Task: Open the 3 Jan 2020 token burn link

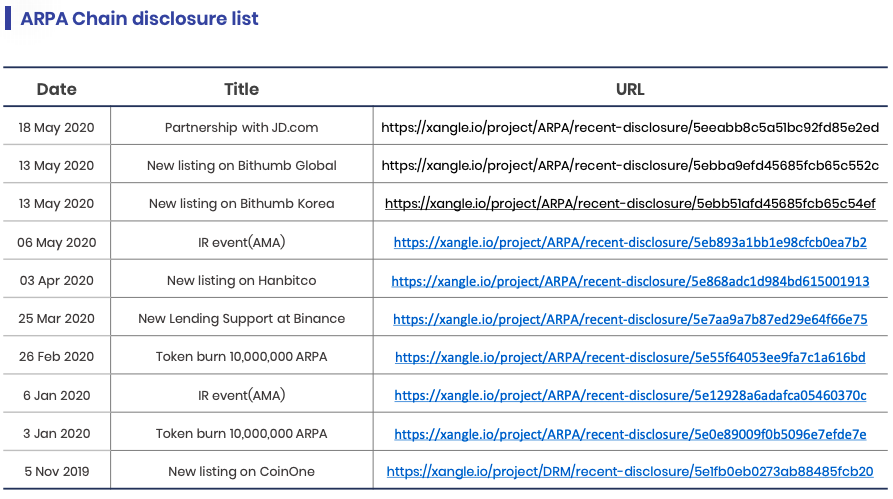Action: point(630,434)
